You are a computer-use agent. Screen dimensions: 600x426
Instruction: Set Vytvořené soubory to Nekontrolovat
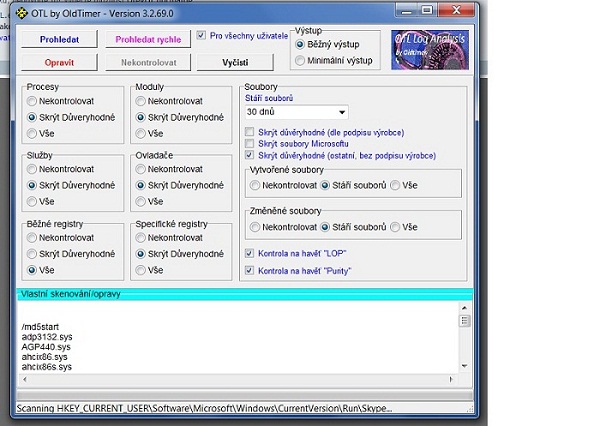click(254, 185)
